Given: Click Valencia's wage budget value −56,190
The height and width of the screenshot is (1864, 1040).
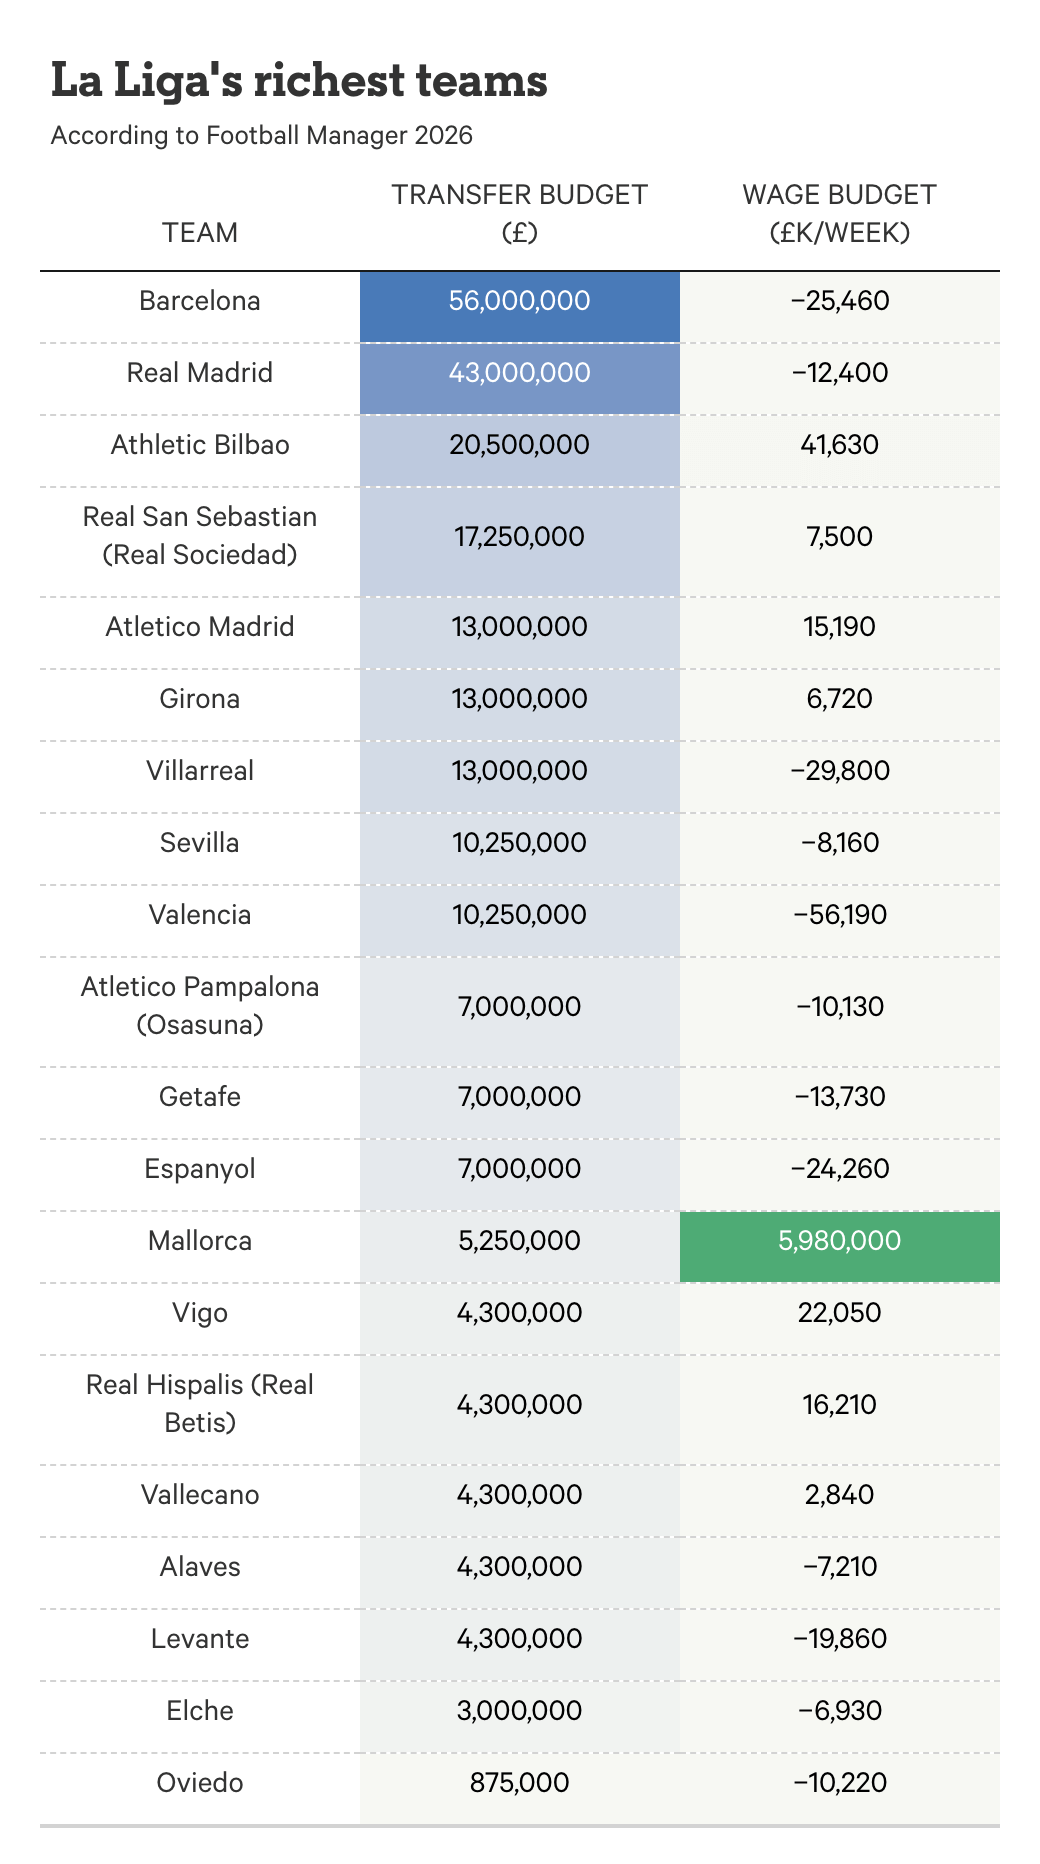Looking at the screenshot, I should pyautogui.click(x=839, y=915).
